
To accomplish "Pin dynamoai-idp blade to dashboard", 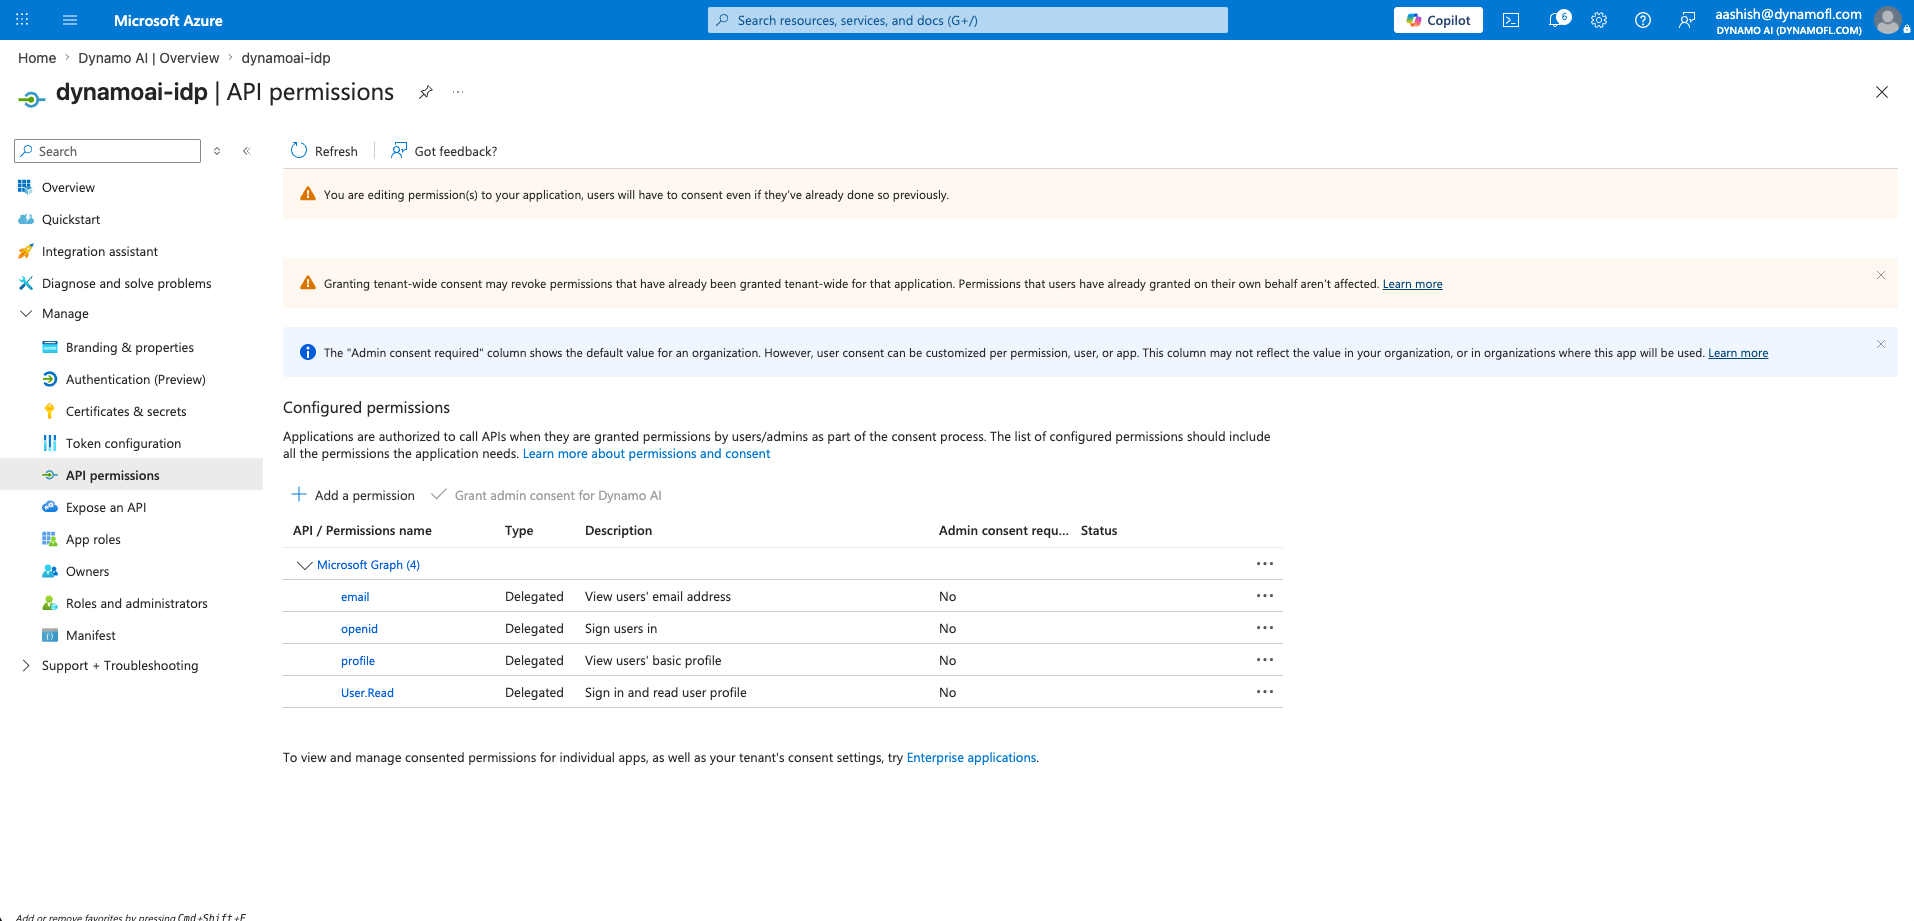I will pos(426,92).
